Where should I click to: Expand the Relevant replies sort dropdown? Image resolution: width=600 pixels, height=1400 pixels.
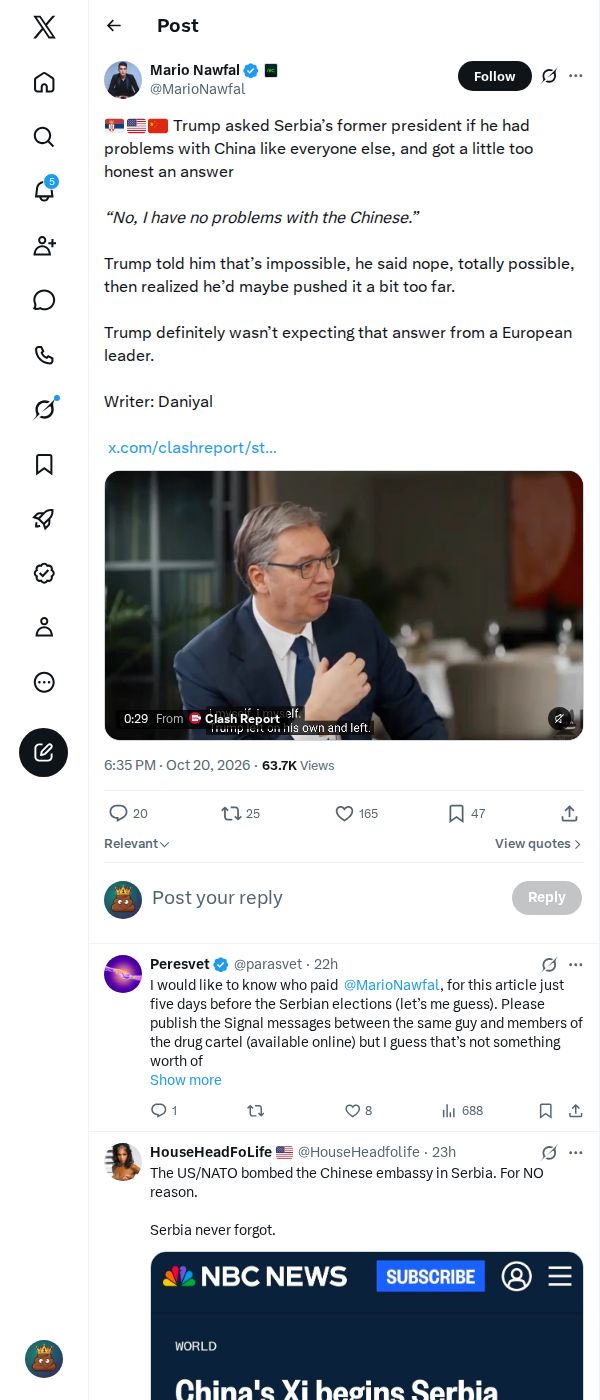click(137, 844)
